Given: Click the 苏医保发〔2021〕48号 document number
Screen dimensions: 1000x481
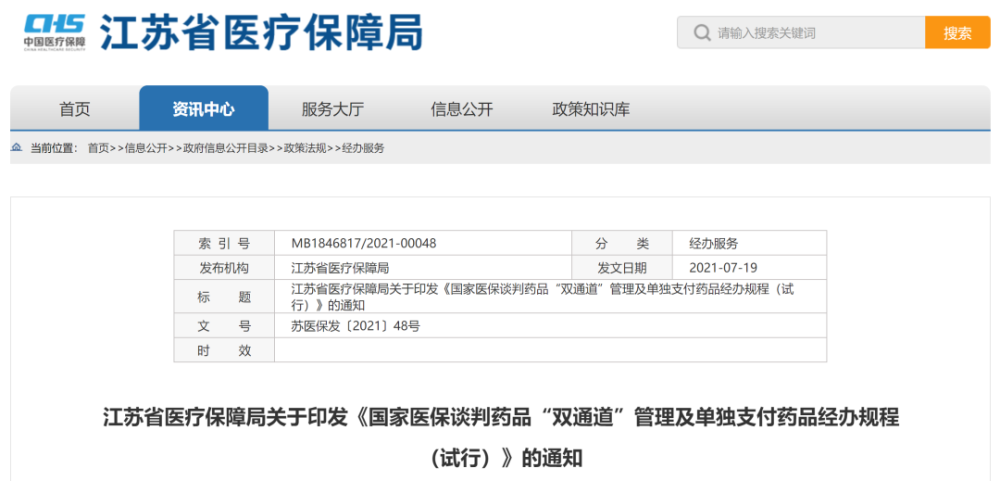Looking at the screenshot, I should (x=356, y=326).
